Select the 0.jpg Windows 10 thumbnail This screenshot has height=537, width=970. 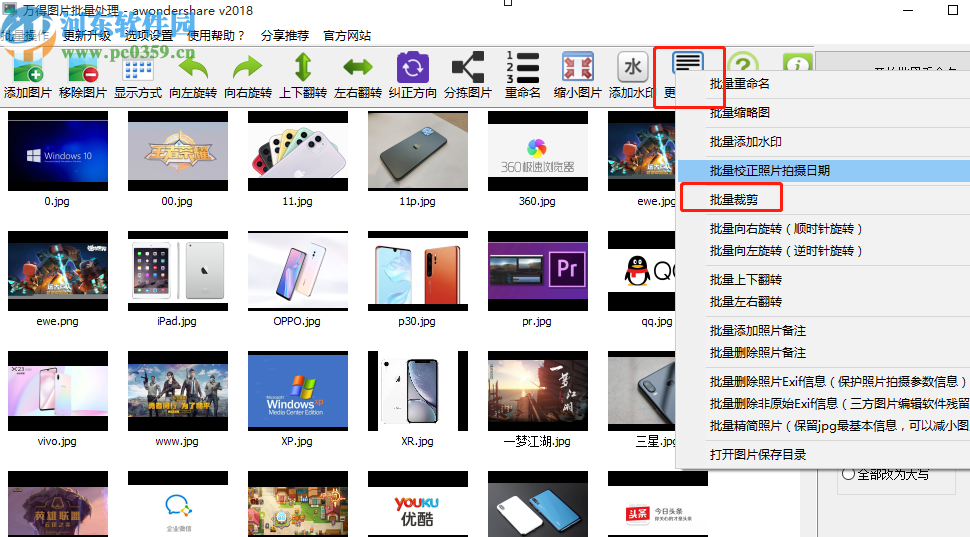(58, 151)
